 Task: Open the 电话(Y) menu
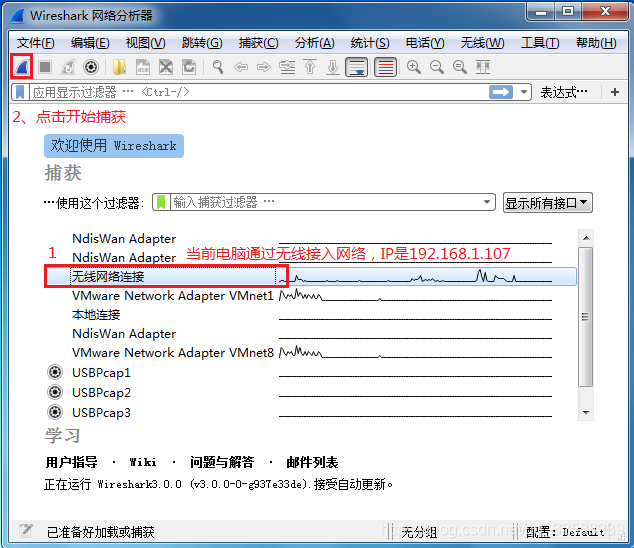(x=425, y=42)
